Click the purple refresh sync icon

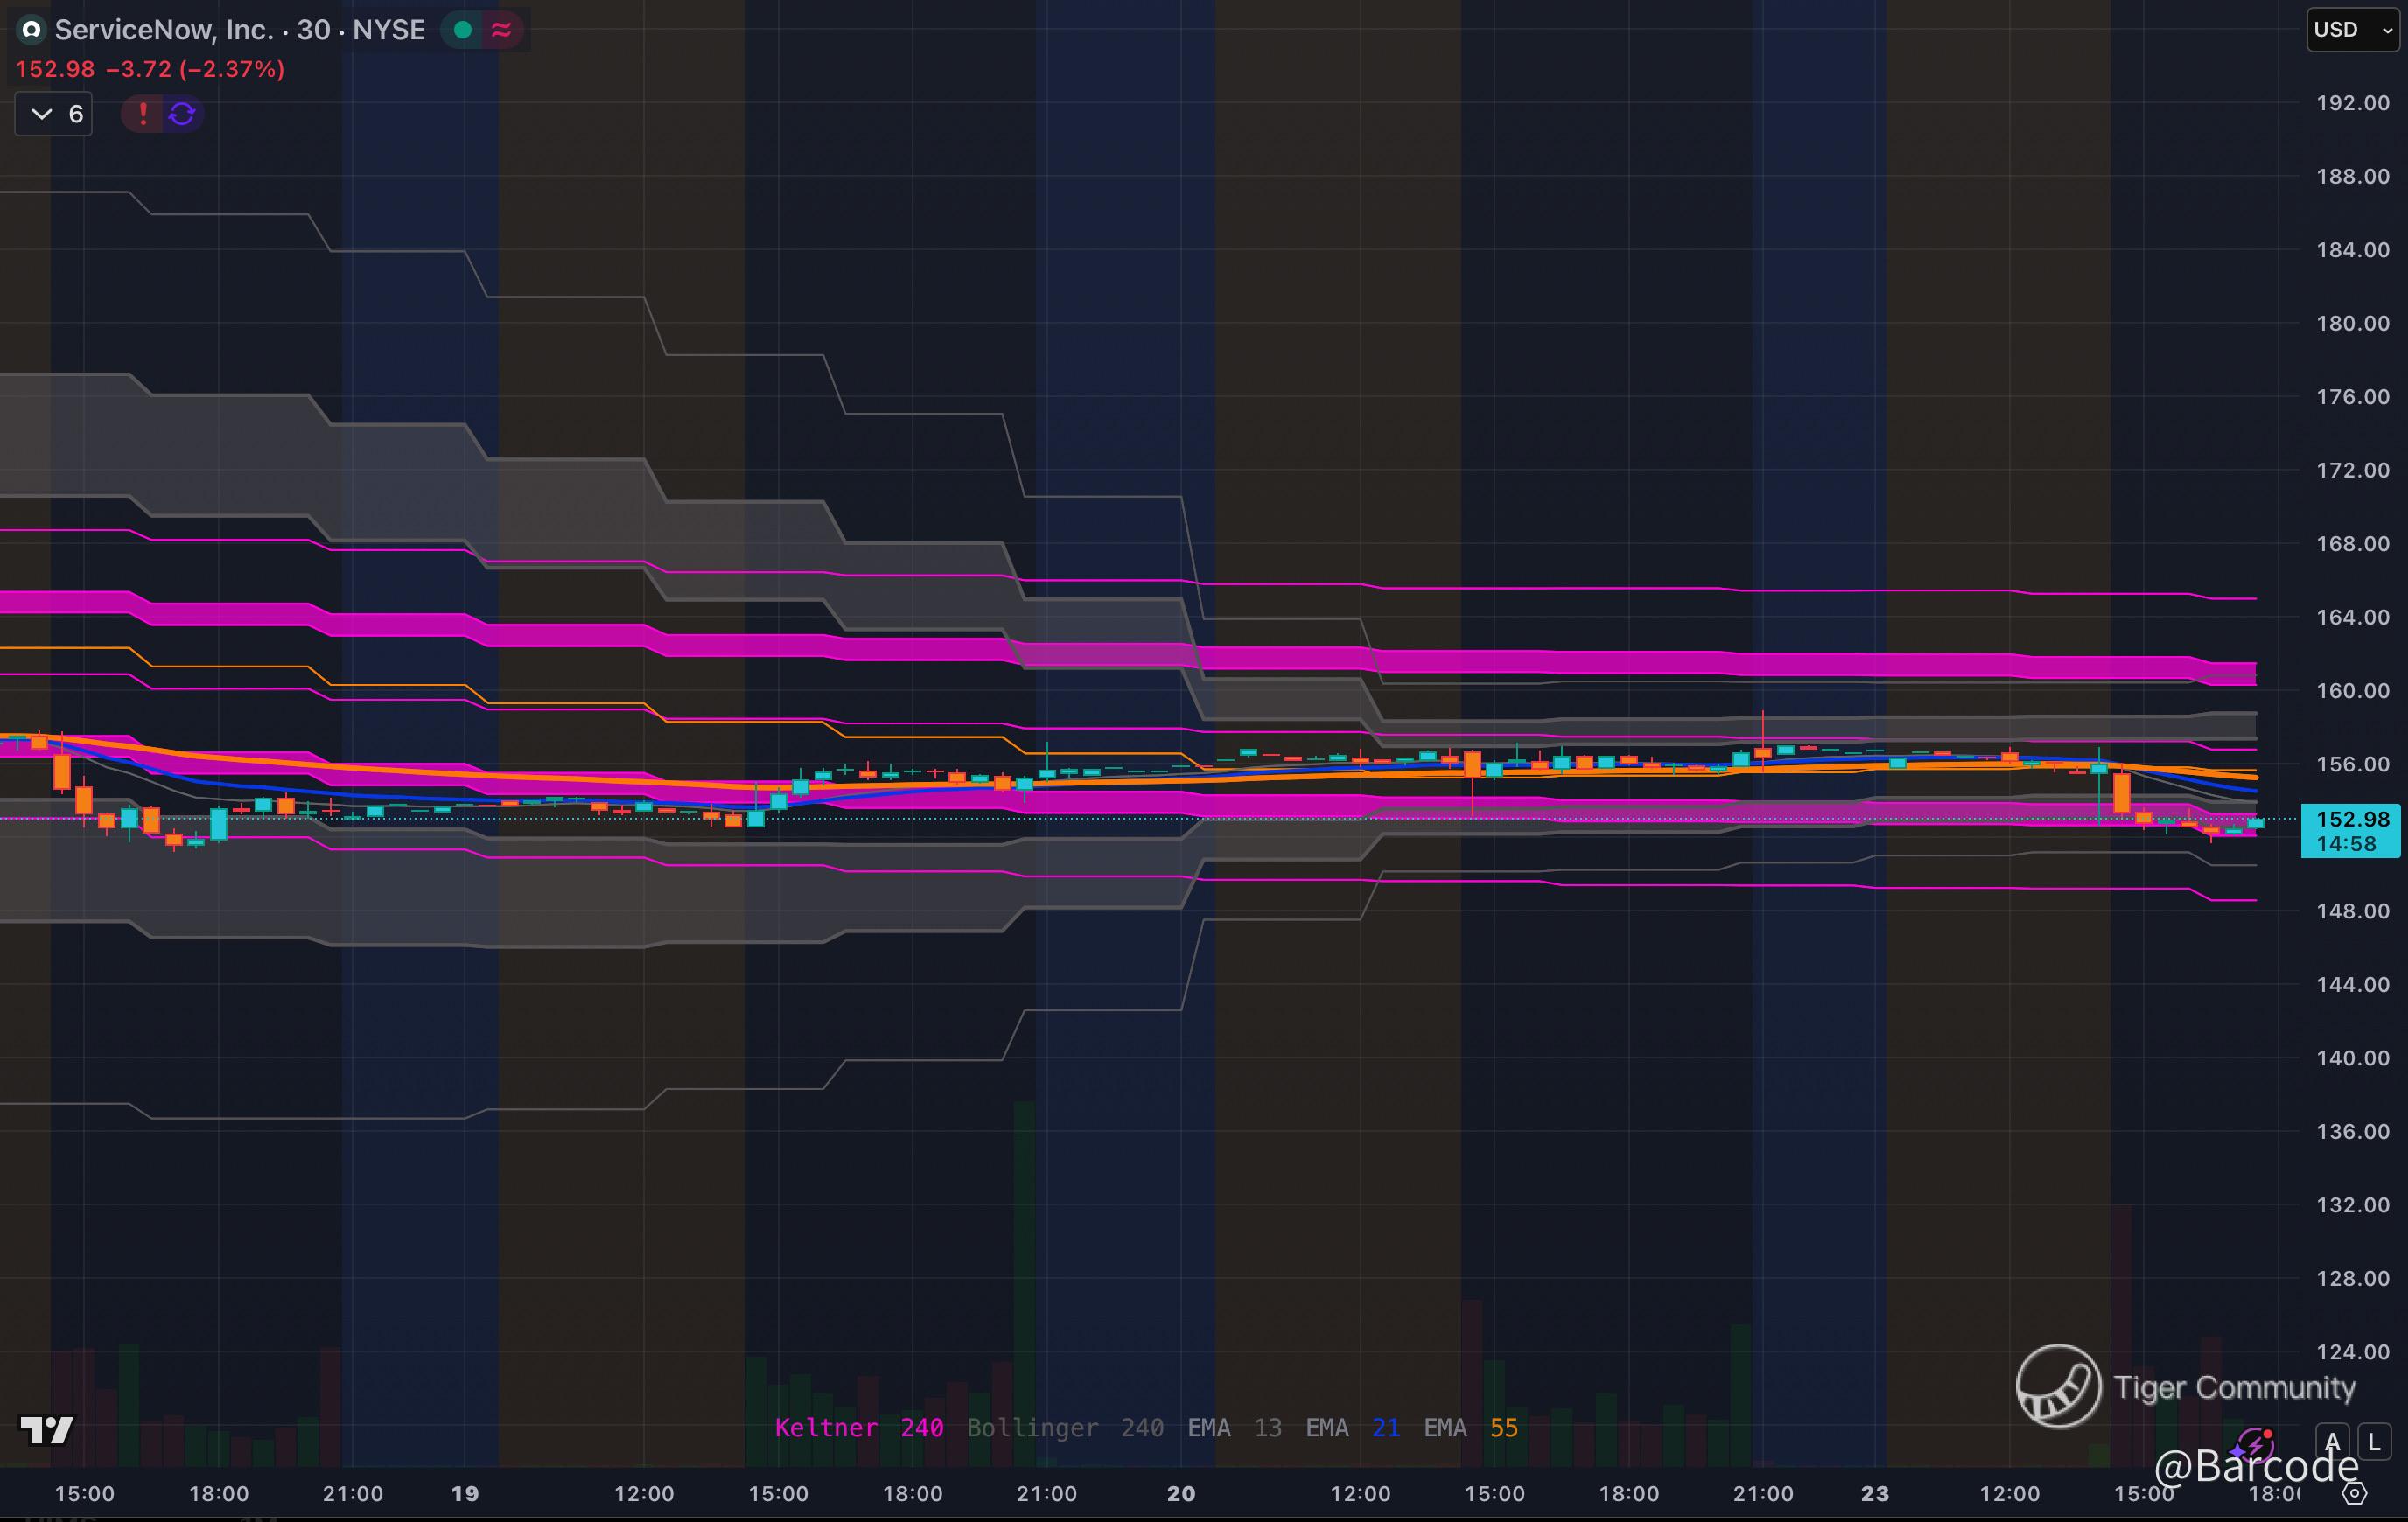[x=182, y=114]
